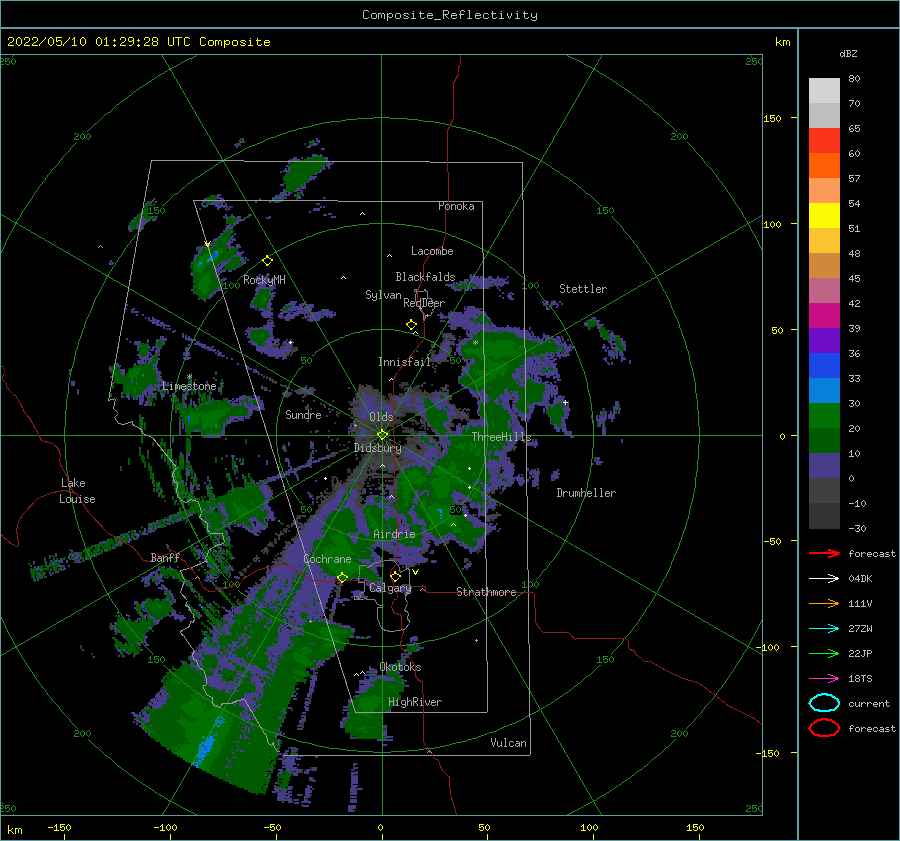Click the Airdrie label
900x841 pixels.
(x=394, y=534)
